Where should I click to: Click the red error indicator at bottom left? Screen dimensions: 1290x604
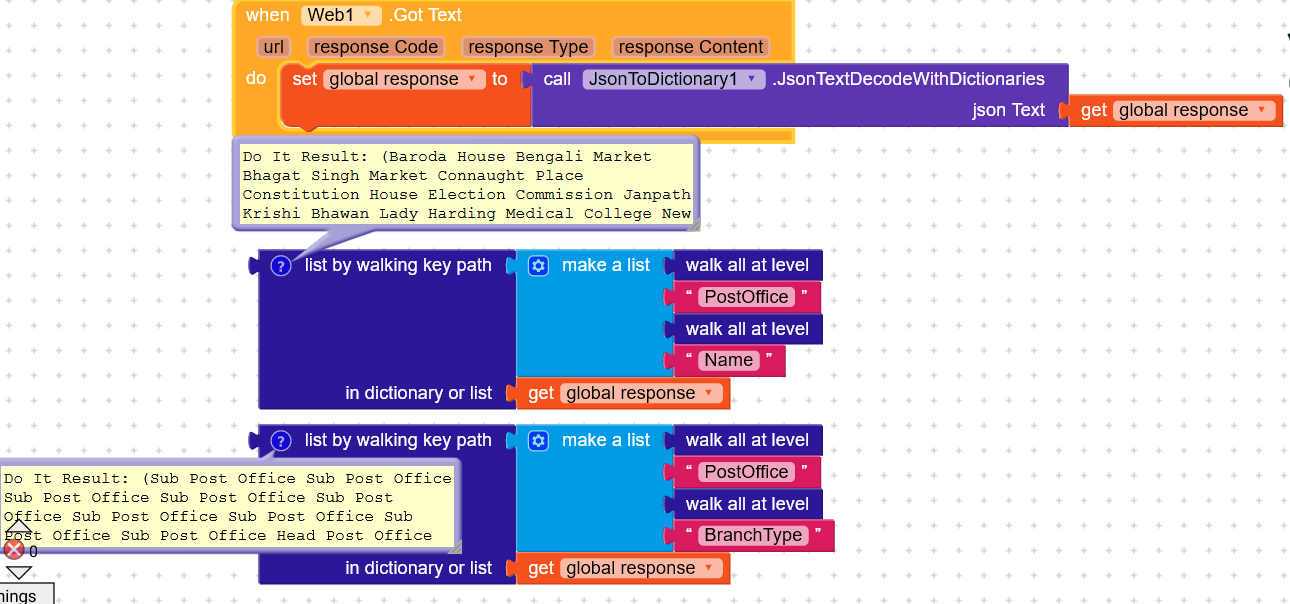[13, 548]
